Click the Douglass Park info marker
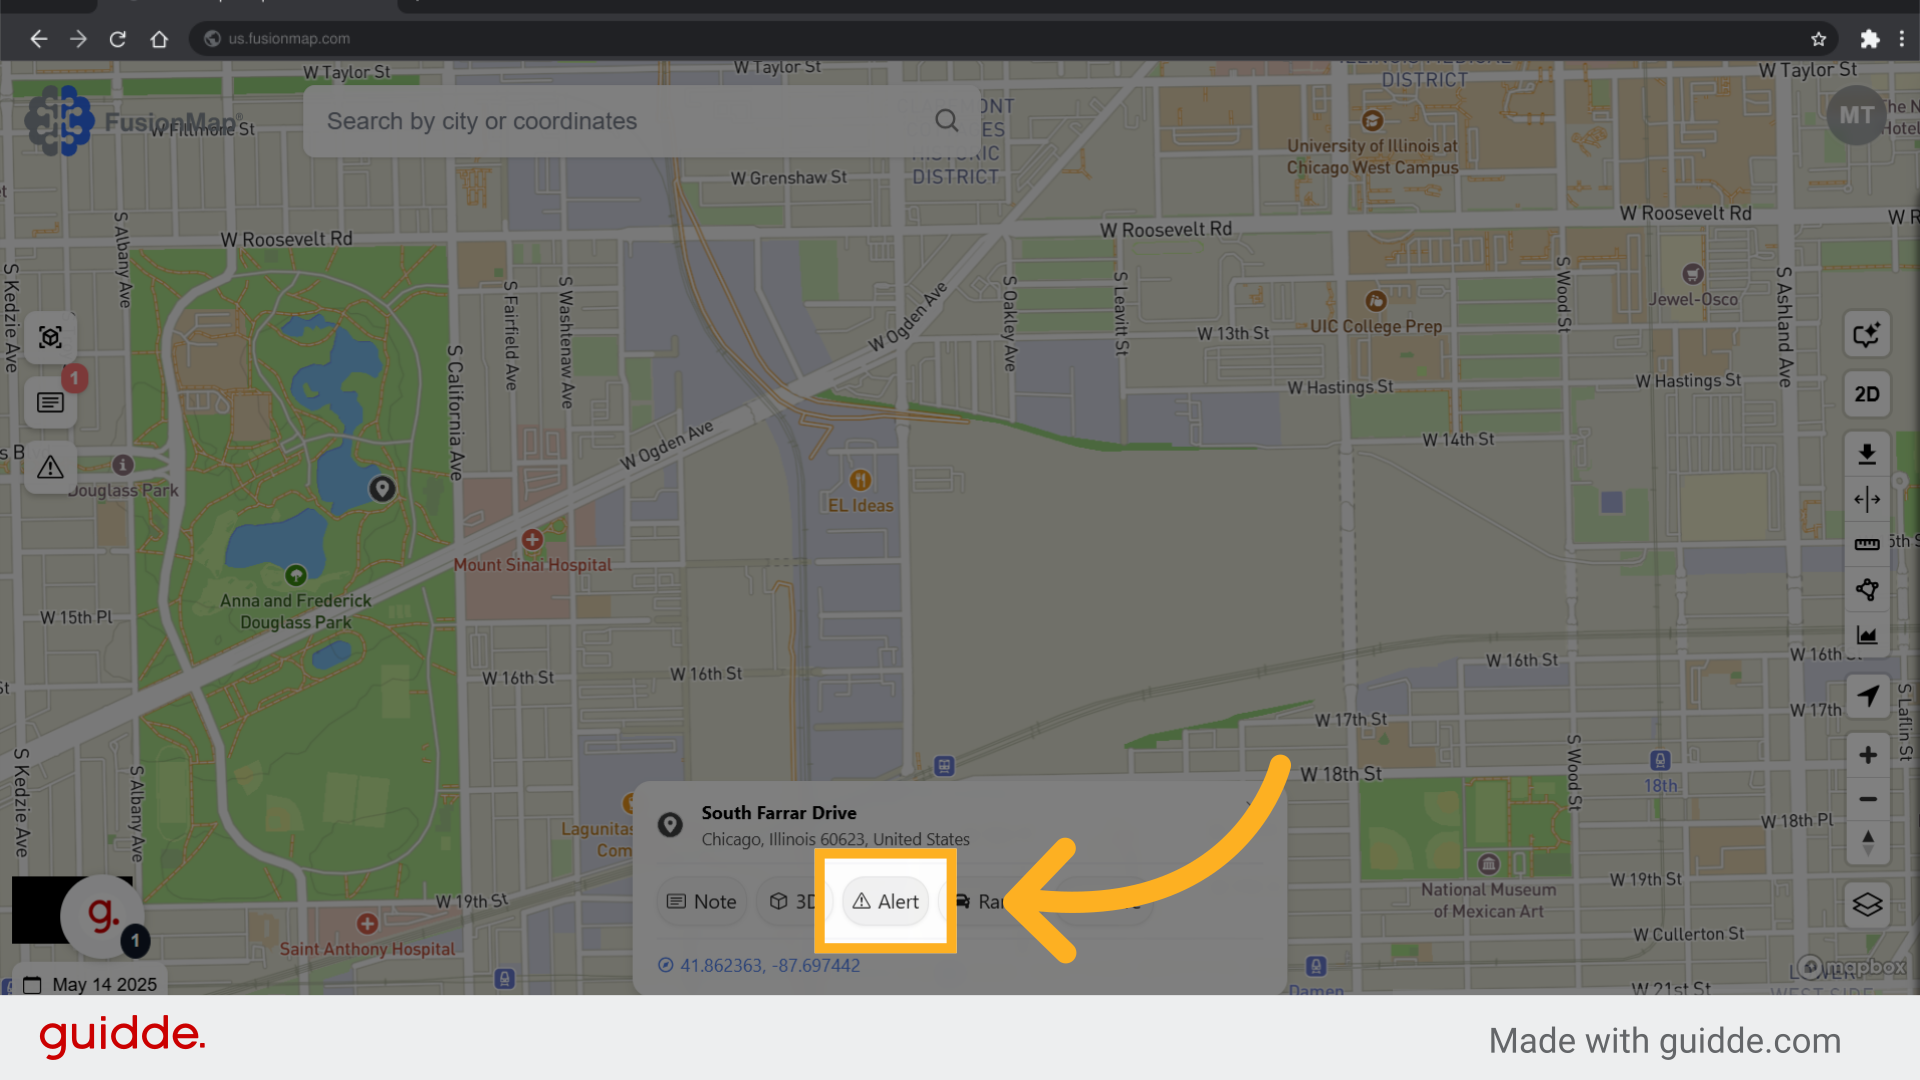This screenshot has width=1920, height=1080. click(123, 465)
